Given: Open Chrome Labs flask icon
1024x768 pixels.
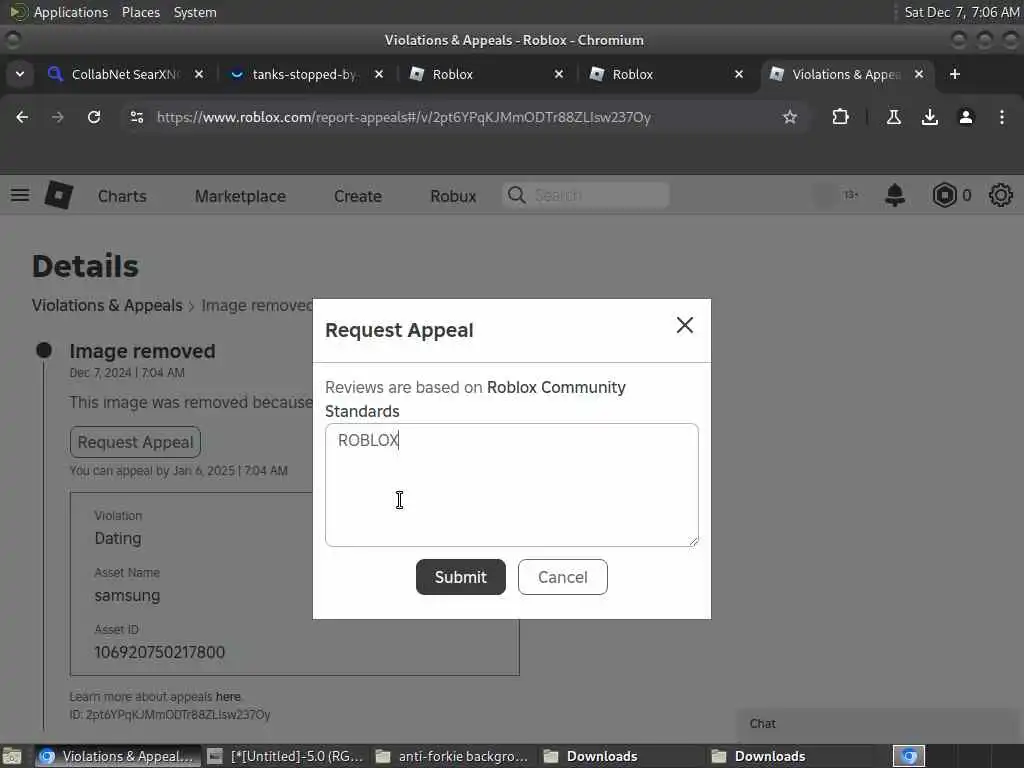Looking at the screenshot, I should click(x=893, y=117).
